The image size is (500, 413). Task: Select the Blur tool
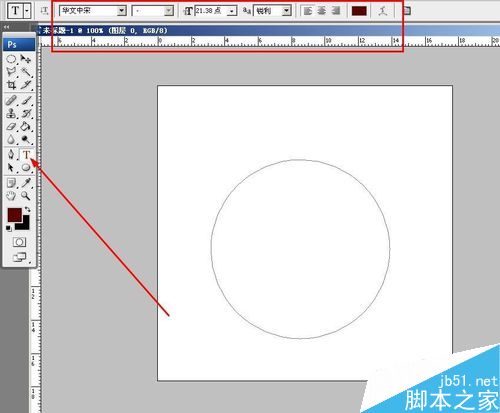(x=11, y=139)
